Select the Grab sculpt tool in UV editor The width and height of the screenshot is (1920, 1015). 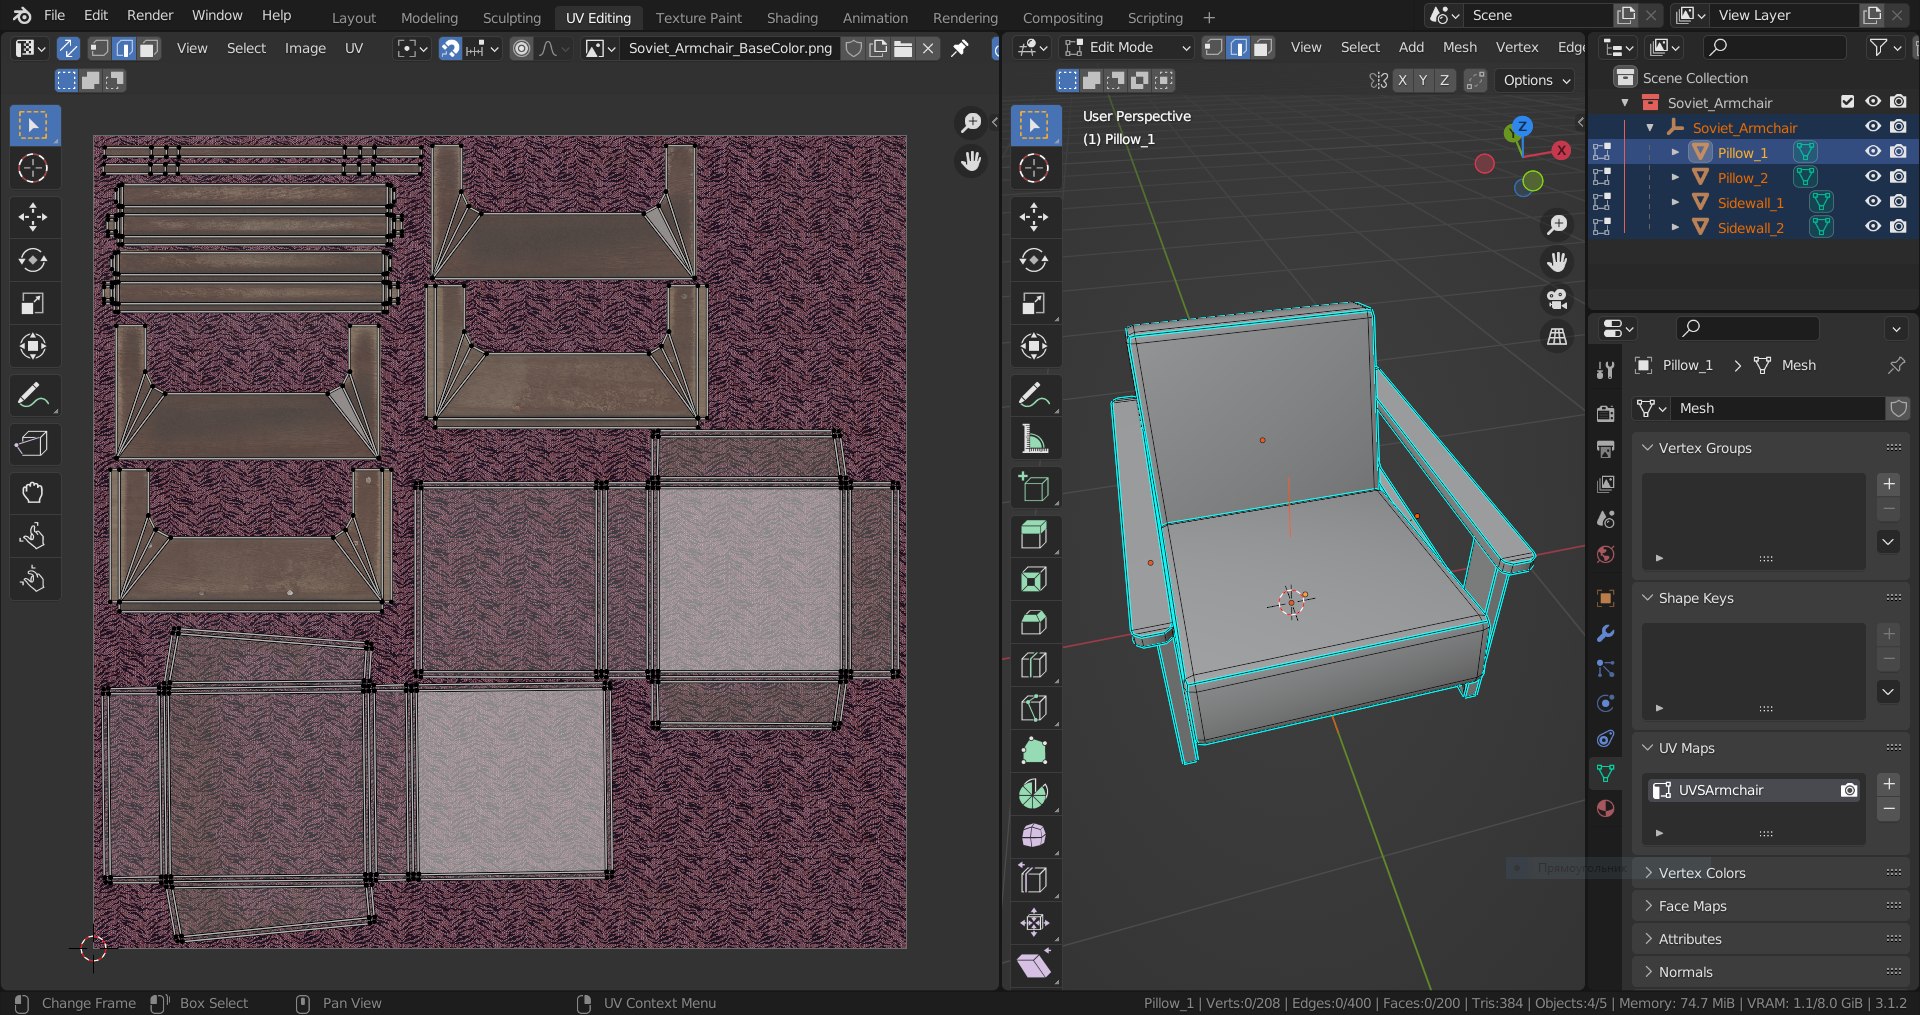33,492
